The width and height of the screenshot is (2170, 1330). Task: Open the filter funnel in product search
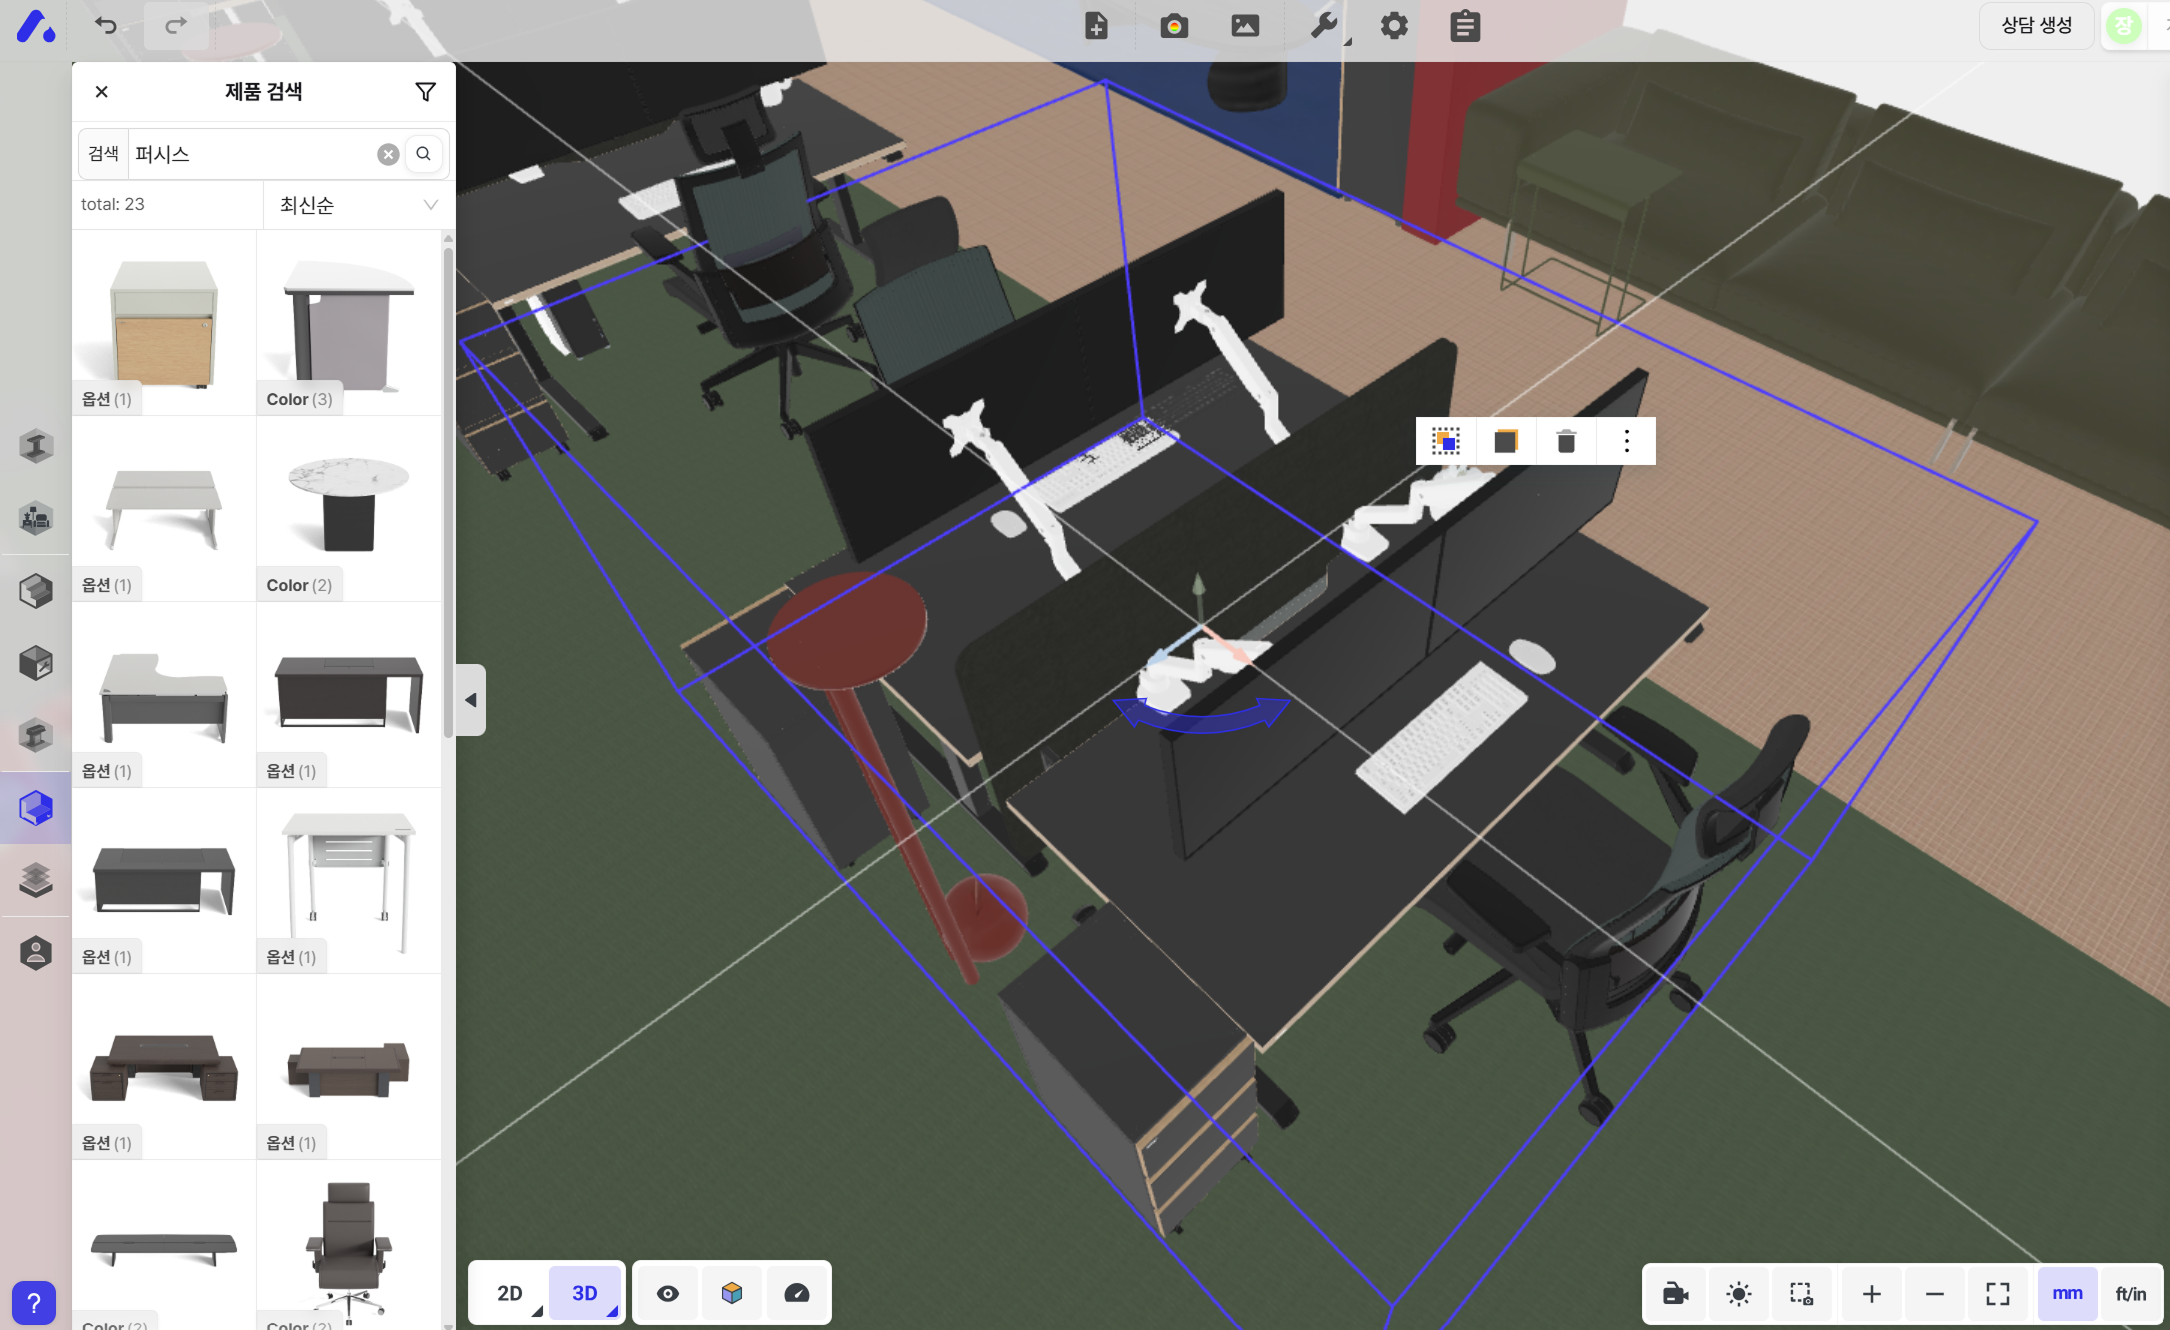pyautogui.click(x=425, y=92)
